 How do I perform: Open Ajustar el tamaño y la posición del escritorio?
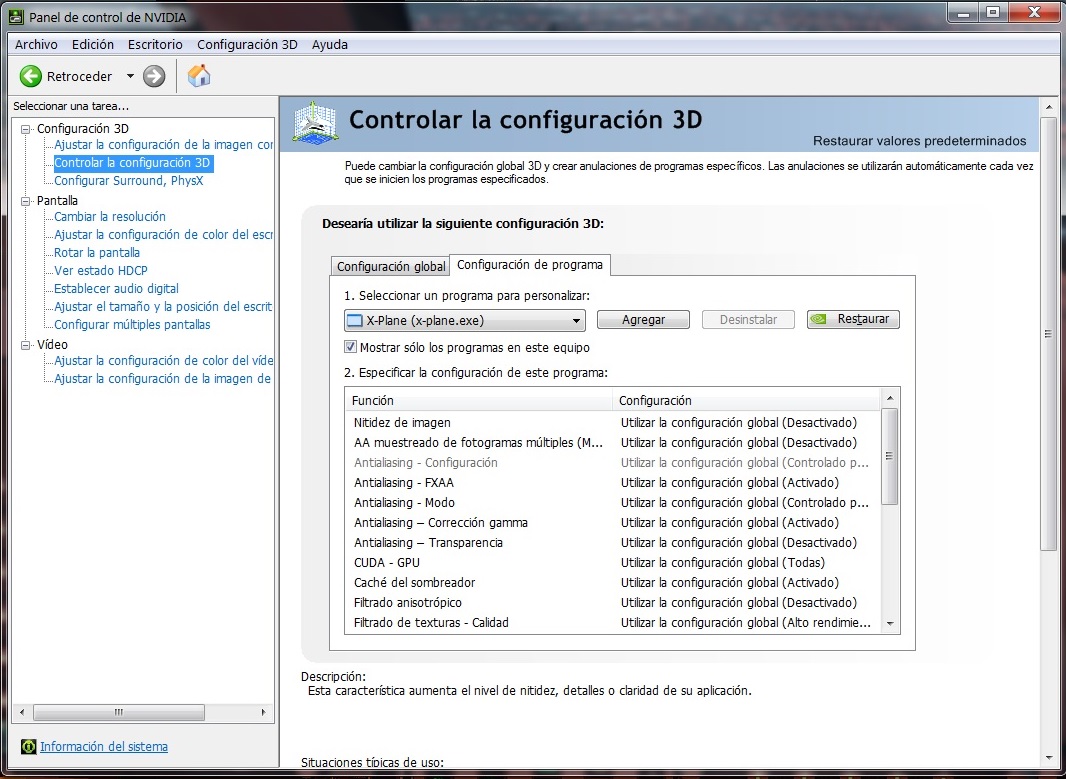click(x=163, y=307)
